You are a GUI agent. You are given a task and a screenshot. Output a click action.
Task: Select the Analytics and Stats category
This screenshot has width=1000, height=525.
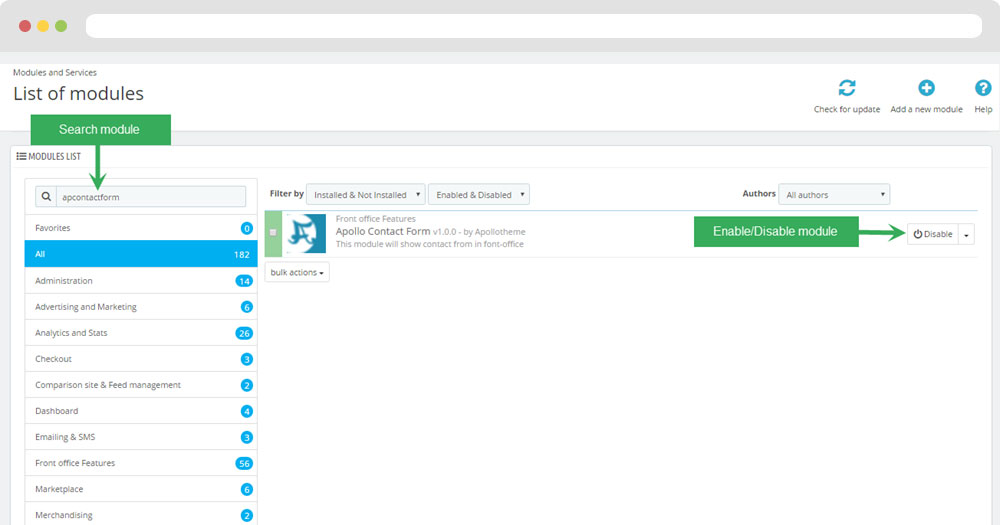point(141,333)
